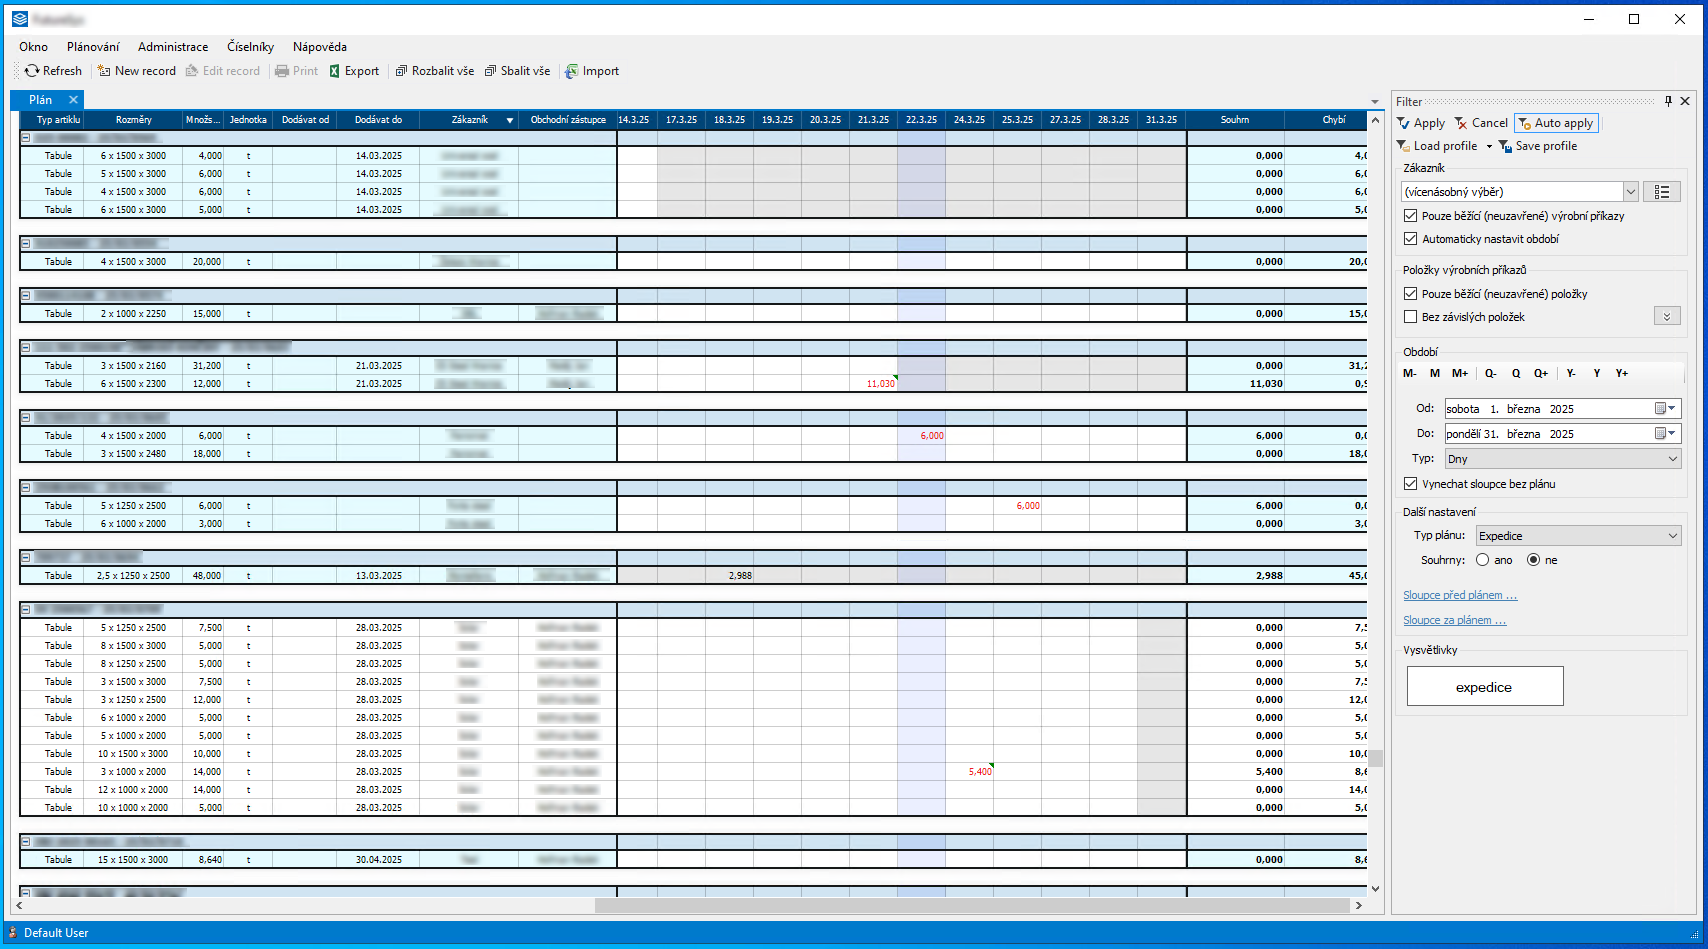Open the customer multi-select list button

point(1661,192)
